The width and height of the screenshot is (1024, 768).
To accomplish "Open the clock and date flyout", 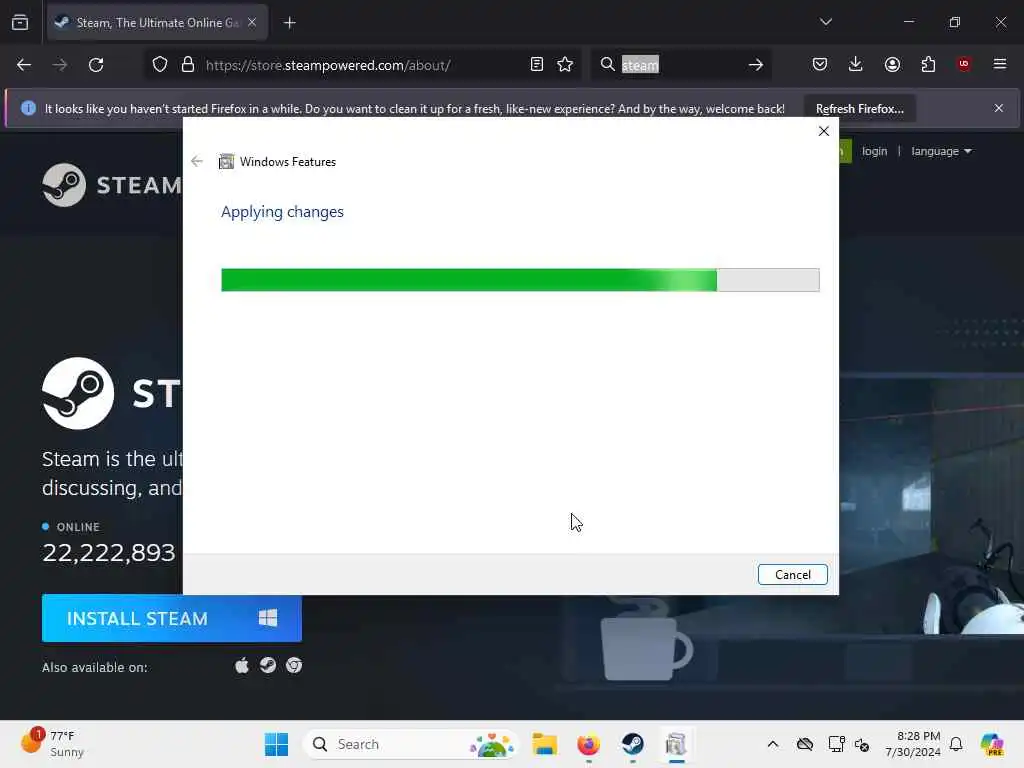I will [x=913, y=744].
